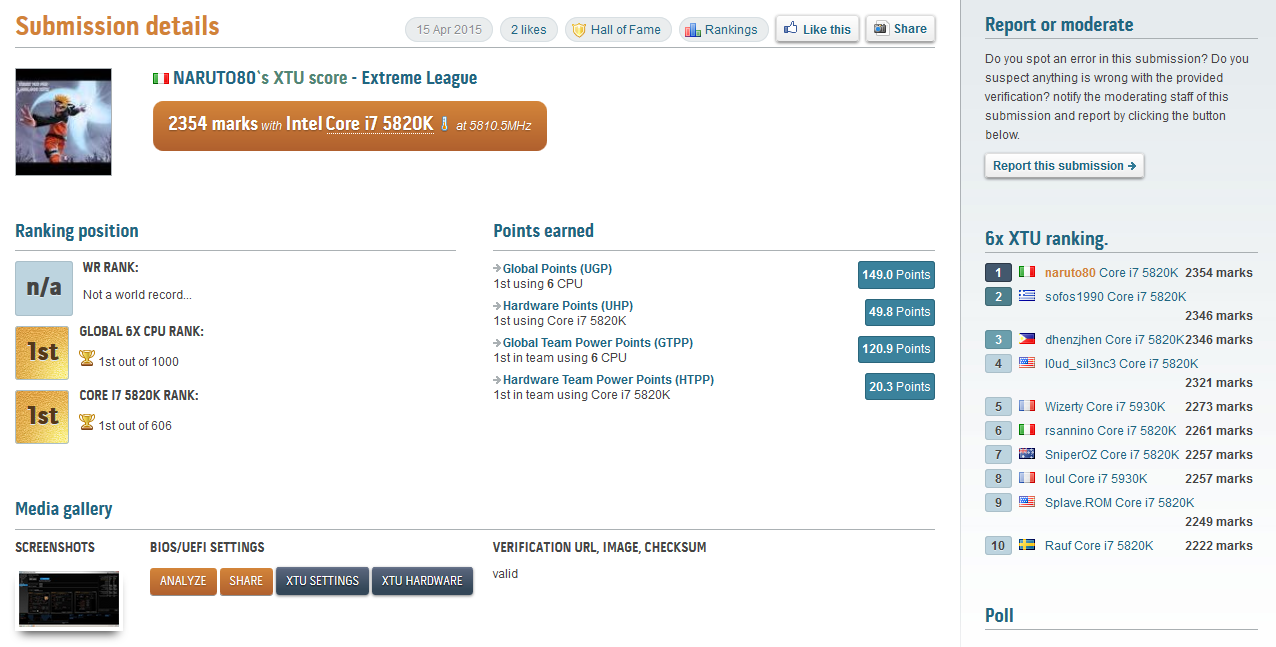
Task: Click the ANALYZE BIOS settings button
Action: click(183, 581)
